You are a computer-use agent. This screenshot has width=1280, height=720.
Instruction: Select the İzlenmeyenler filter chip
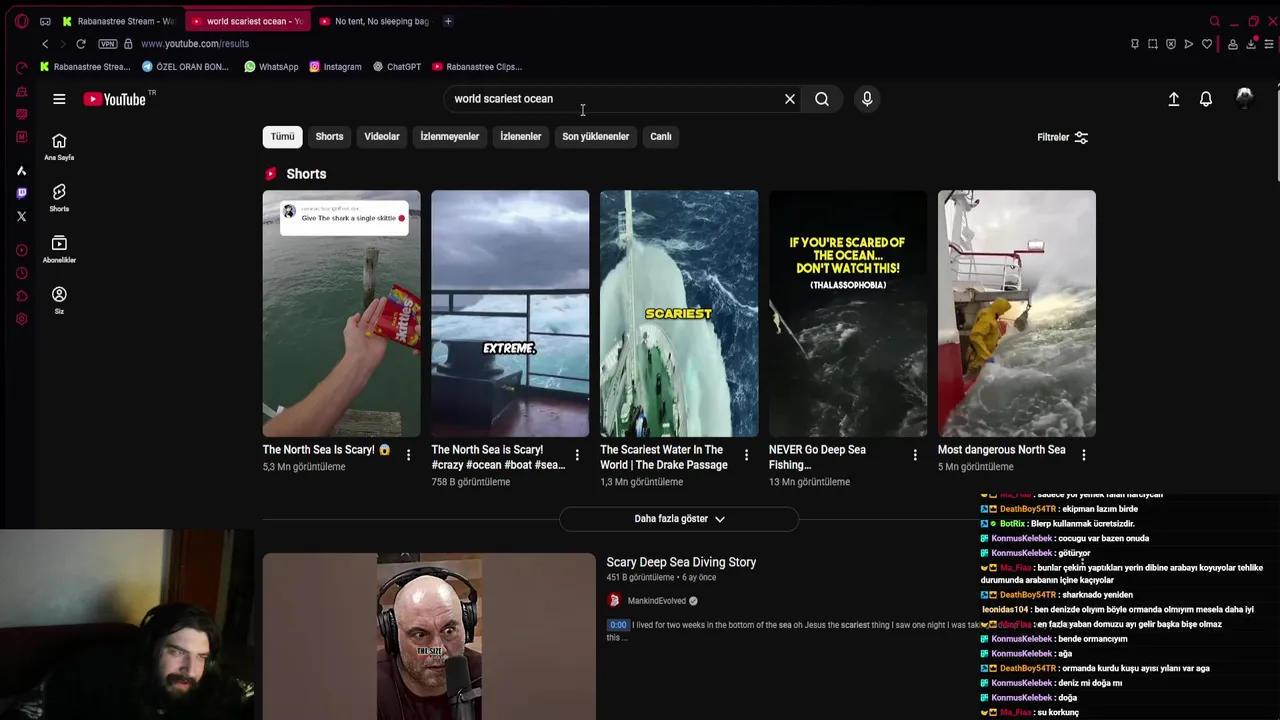(450, 137)
